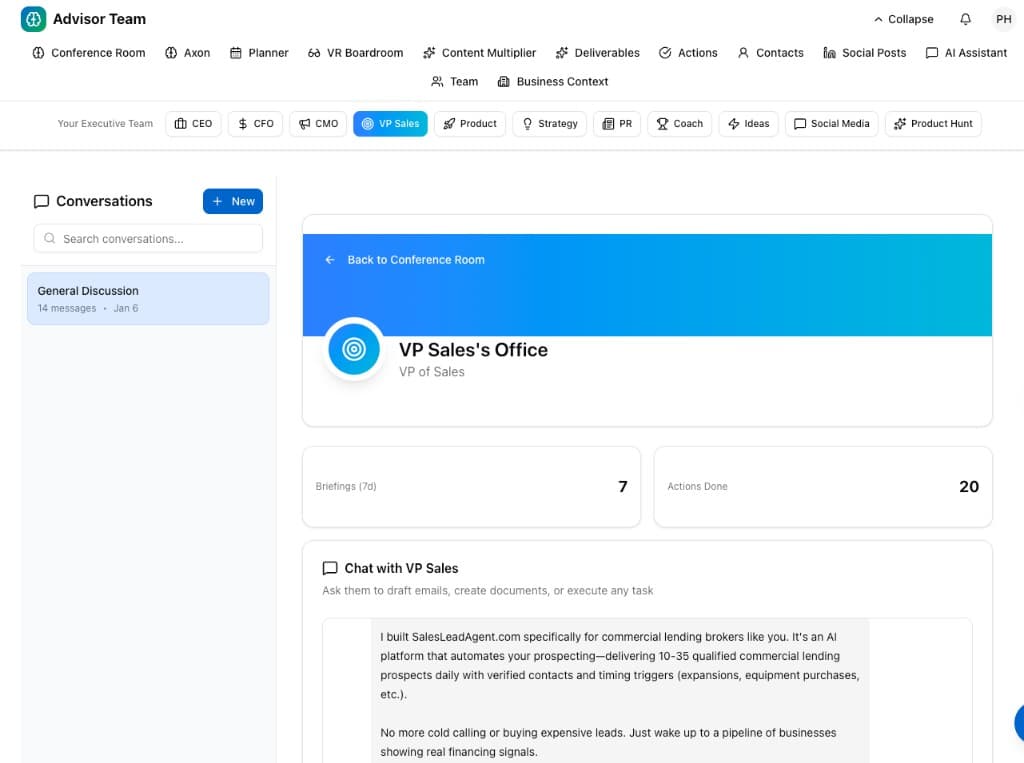Click the VP of Sales subtitle
Image resolution: width=1024 pixels, height=763 pixels.
click(432, 372)
